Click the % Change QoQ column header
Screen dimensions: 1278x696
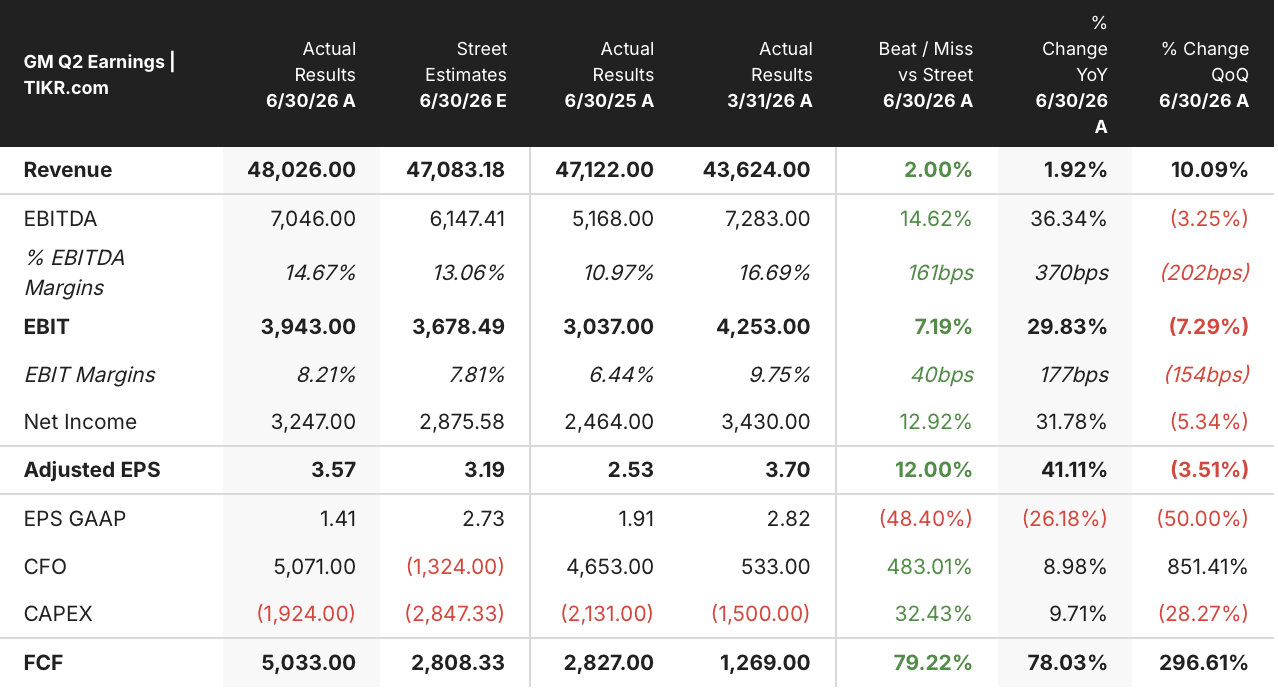(1204, 75)
